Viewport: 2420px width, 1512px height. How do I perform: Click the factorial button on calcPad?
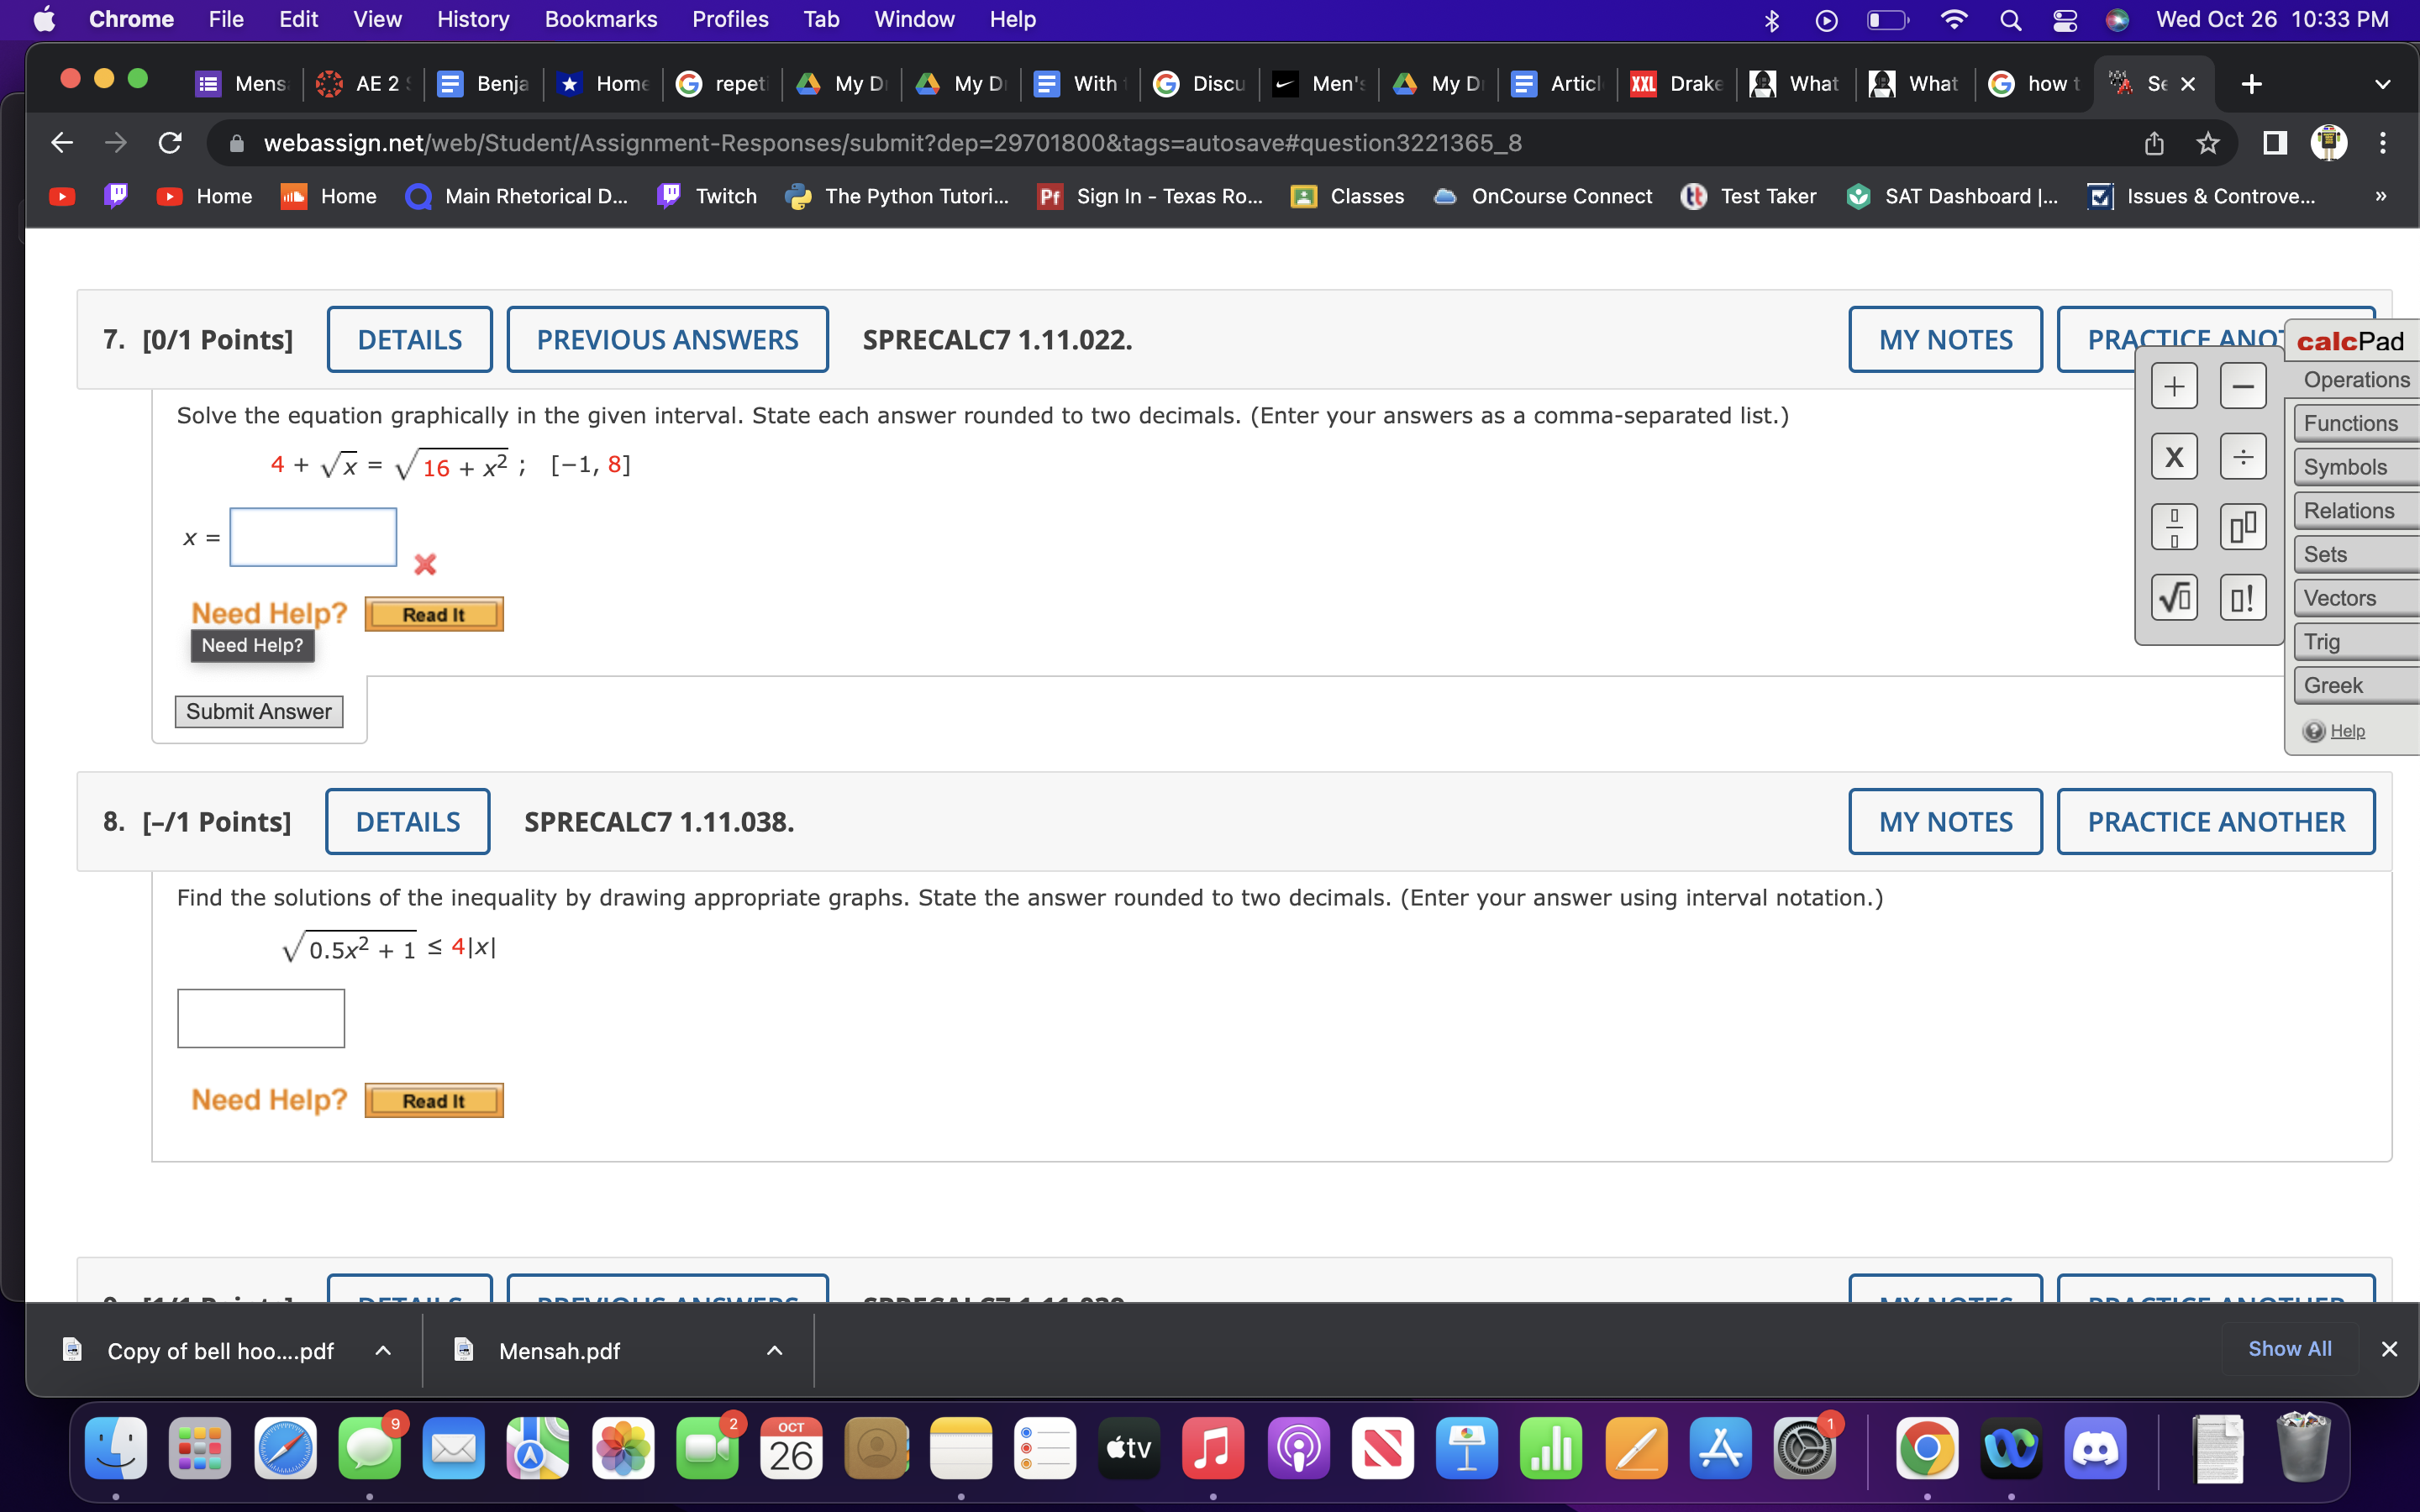pos(2243,597)
